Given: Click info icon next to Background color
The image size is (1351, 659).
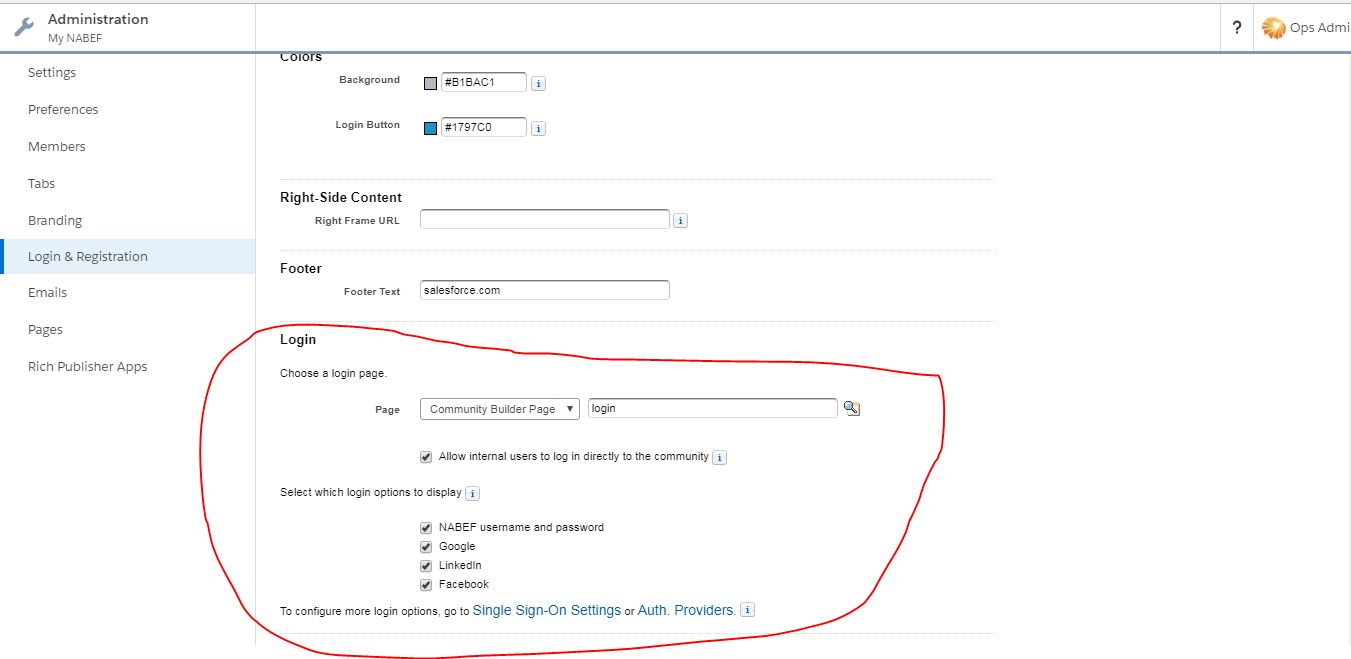Looking at the screenshot, I should tap(538, 84).
